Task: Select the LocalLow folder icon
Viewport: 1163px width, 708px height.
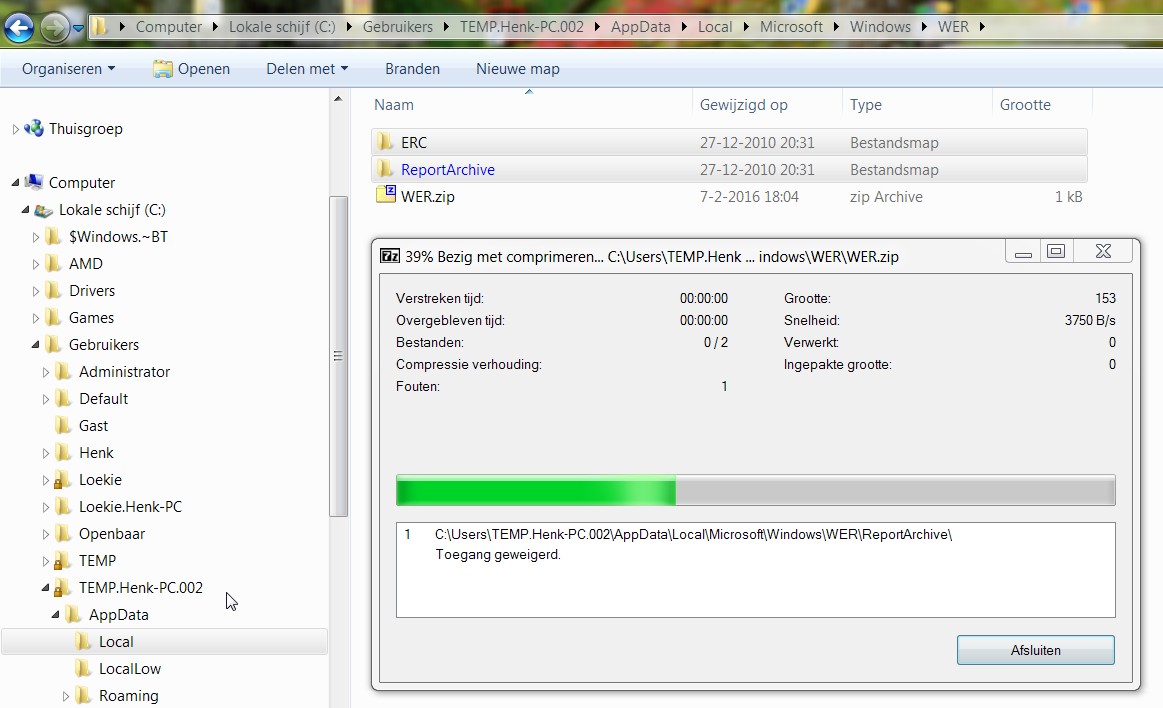Action: point(84,669)
